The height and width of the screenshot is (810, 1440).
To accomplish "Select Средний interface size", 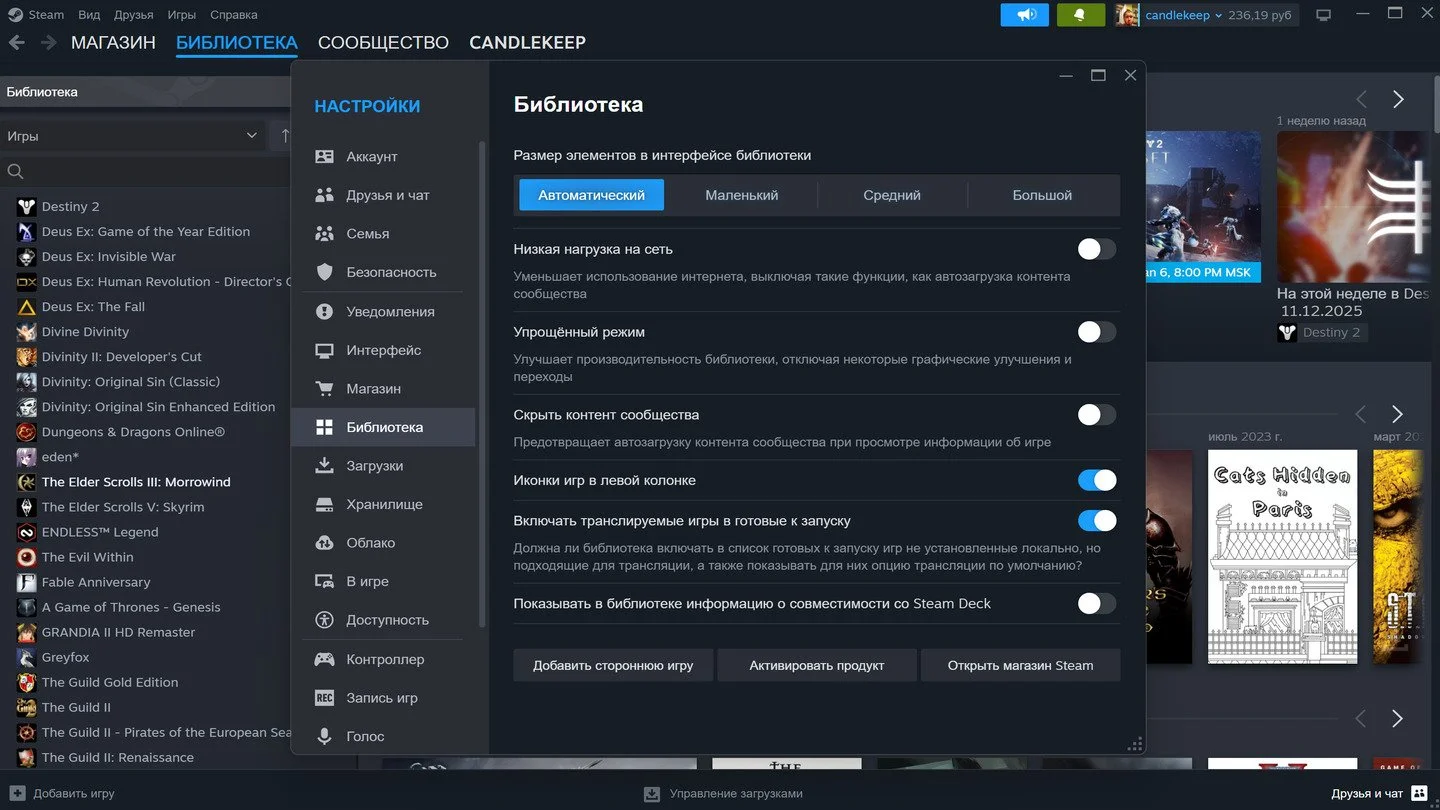I will 892,195.
